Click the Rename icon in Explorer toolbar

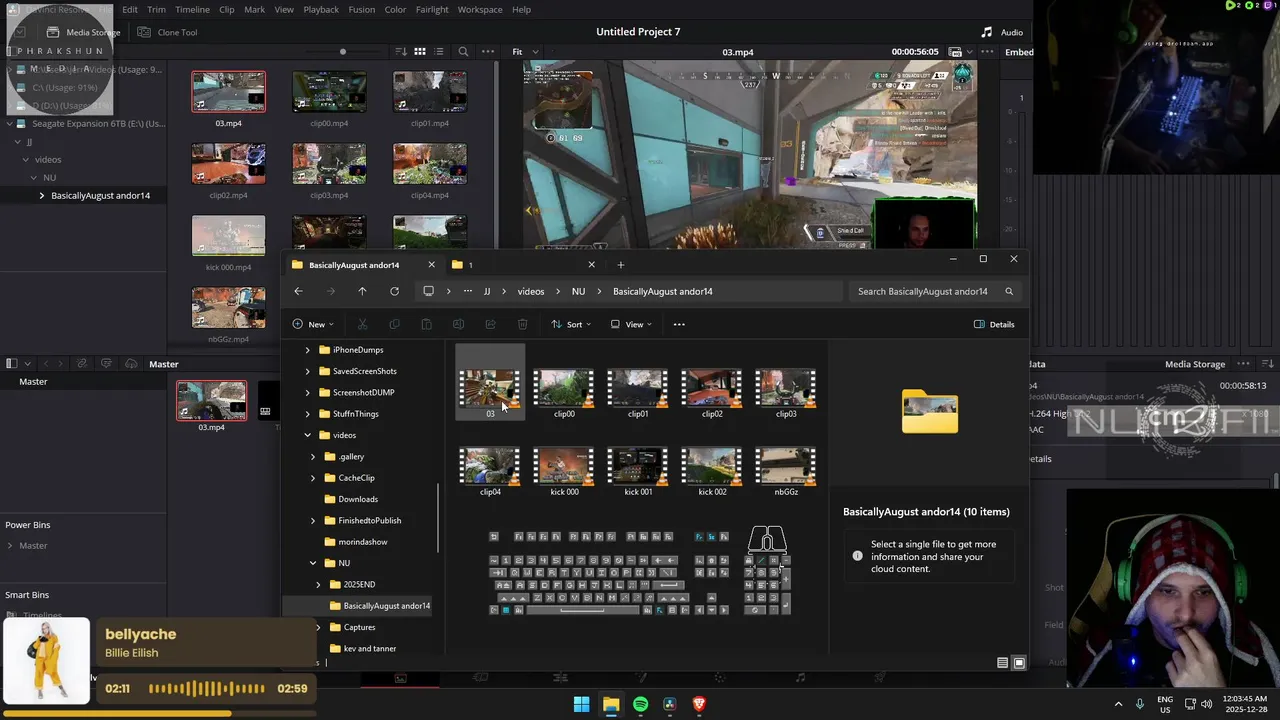(458, 324)
